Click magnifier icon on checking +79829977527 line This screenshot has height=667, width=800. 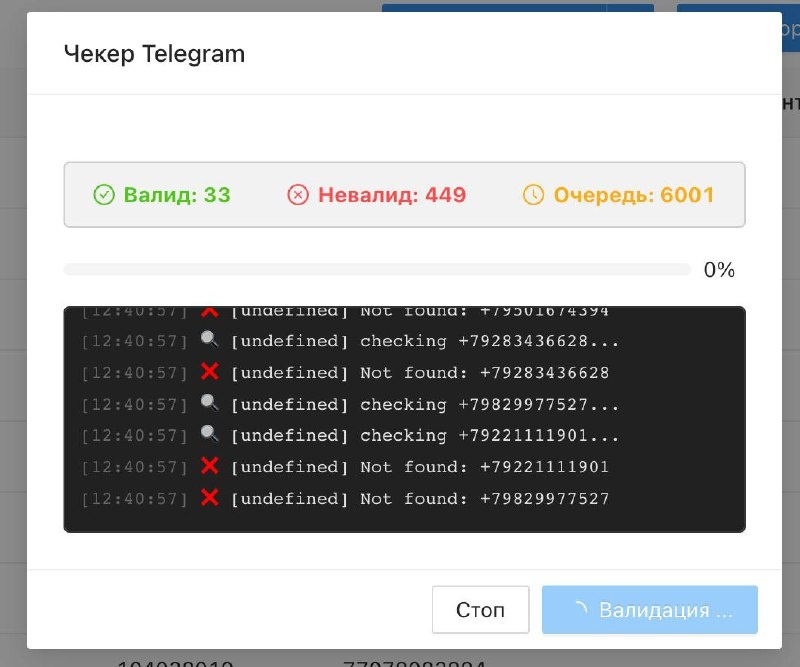tap(210, 403)
